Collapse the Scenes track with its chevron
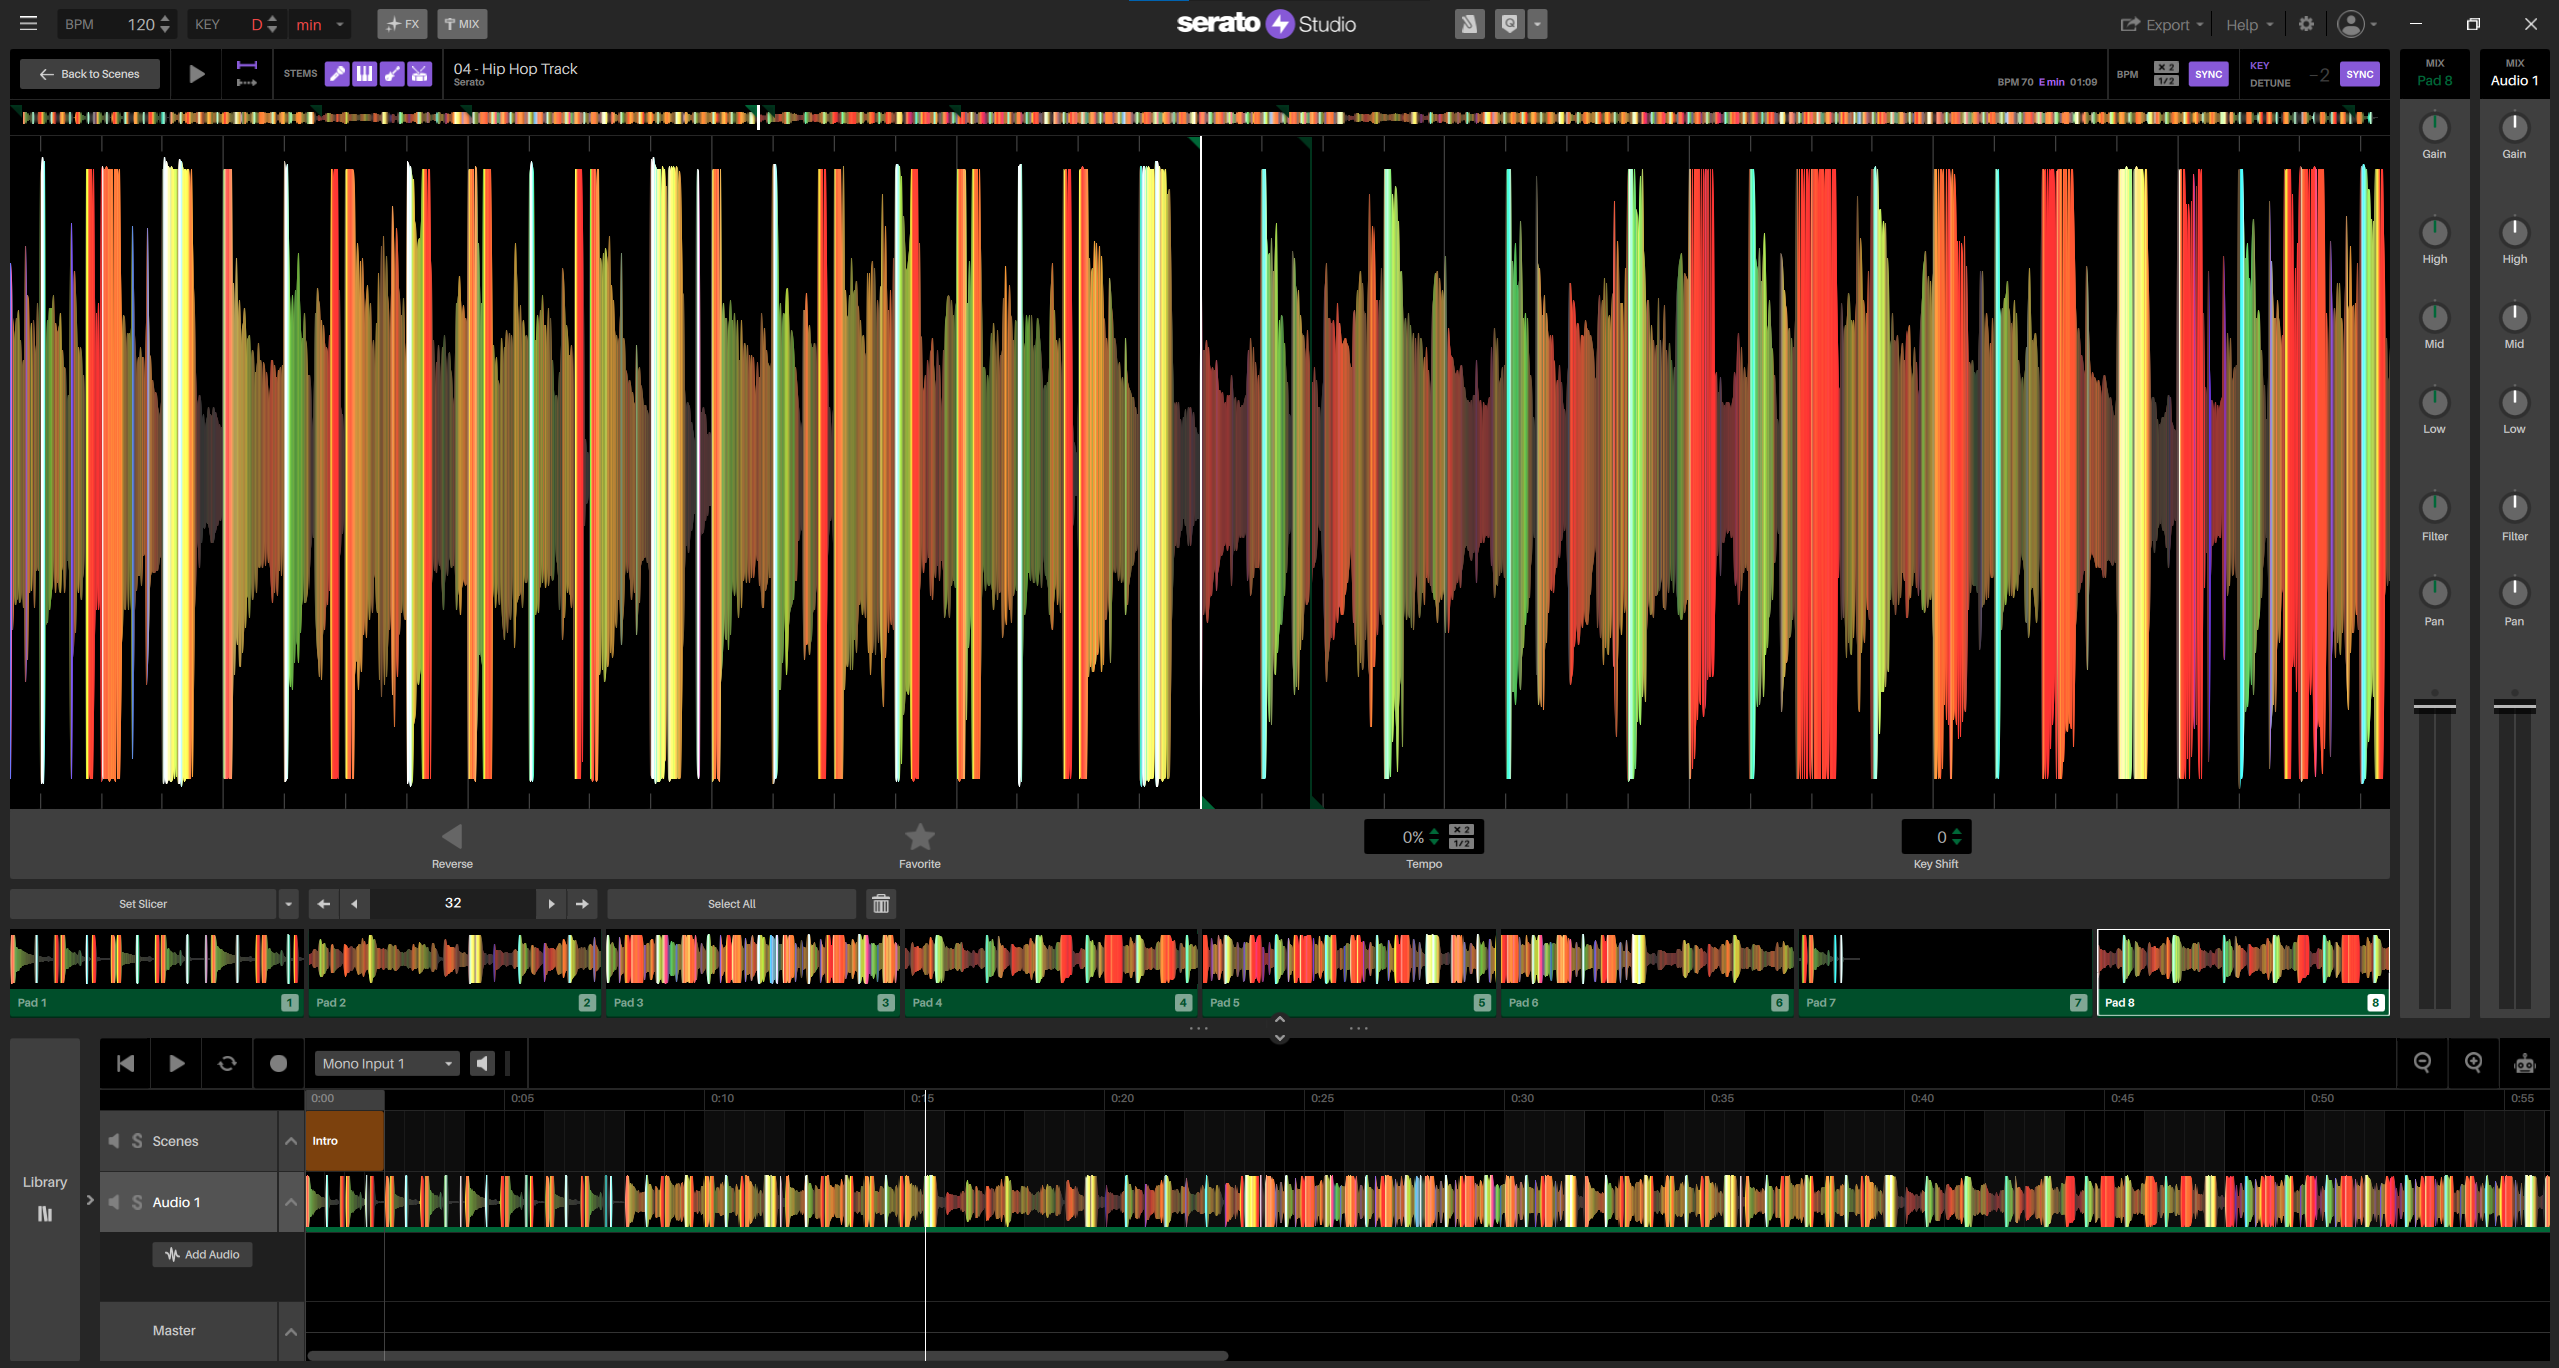The height and width of the screenshot is (1368, 2559). click(x=290, y=1140)
